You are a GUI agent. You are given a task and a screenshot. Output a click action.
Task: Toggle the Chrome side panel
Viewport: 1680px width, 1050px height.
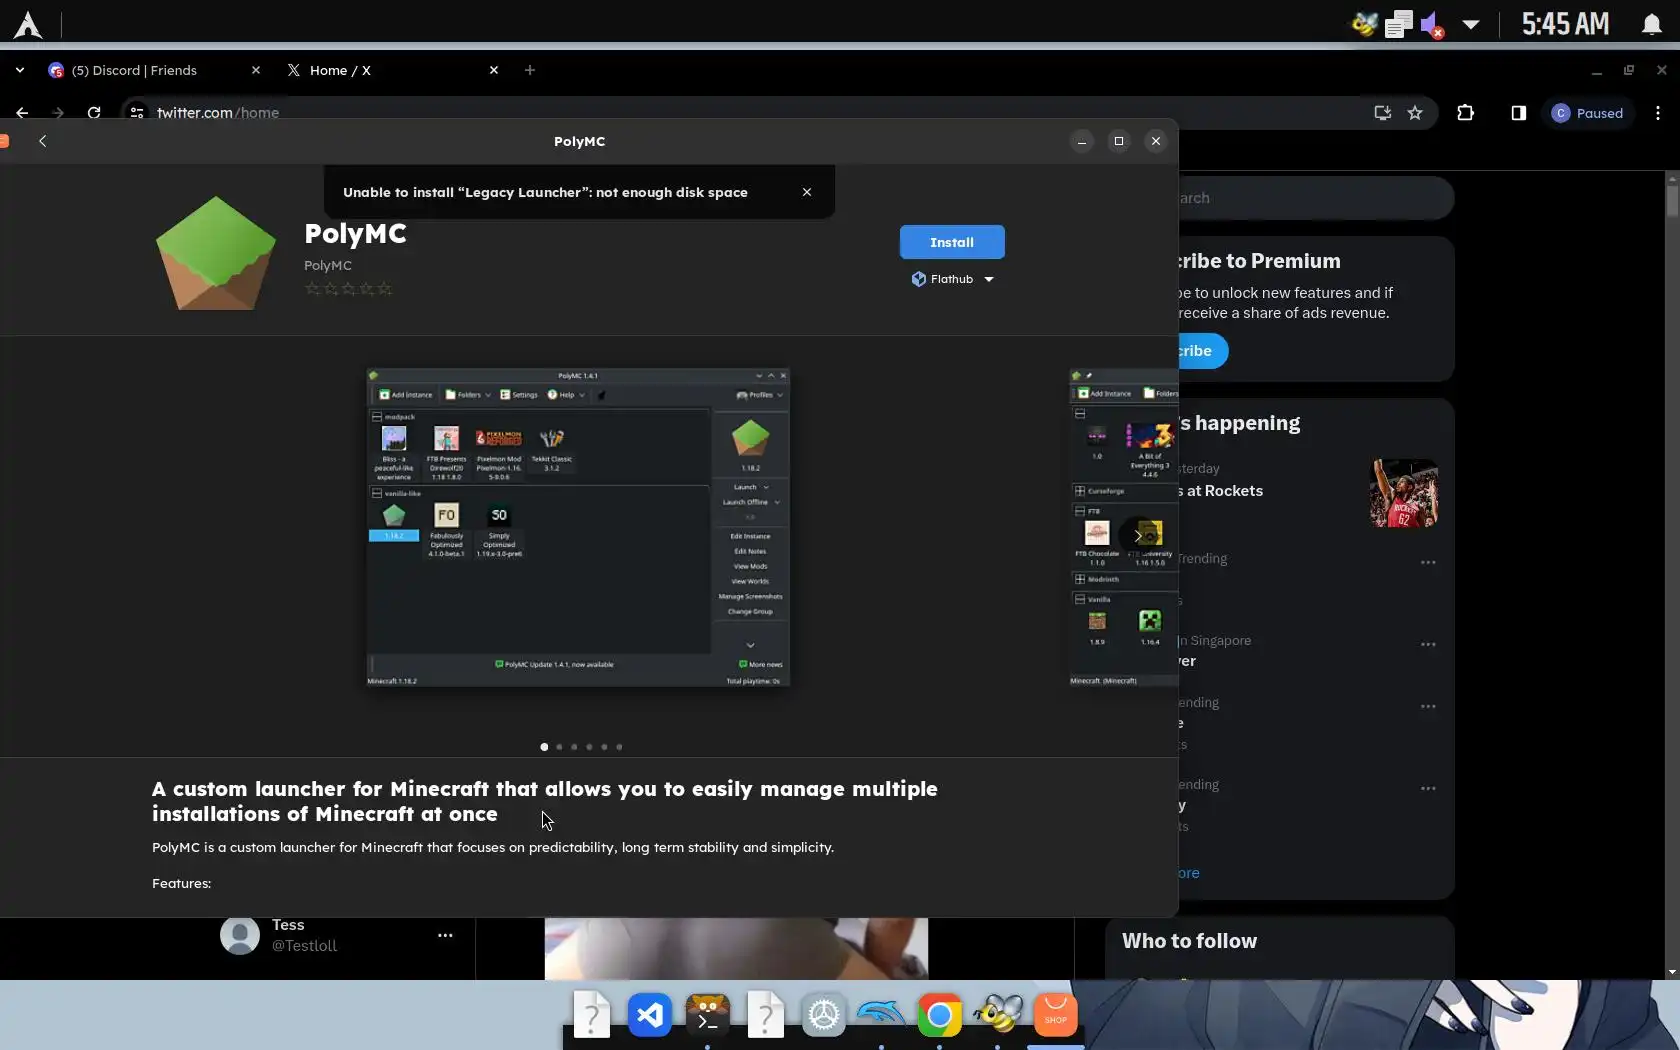(x=1519, y=113)
